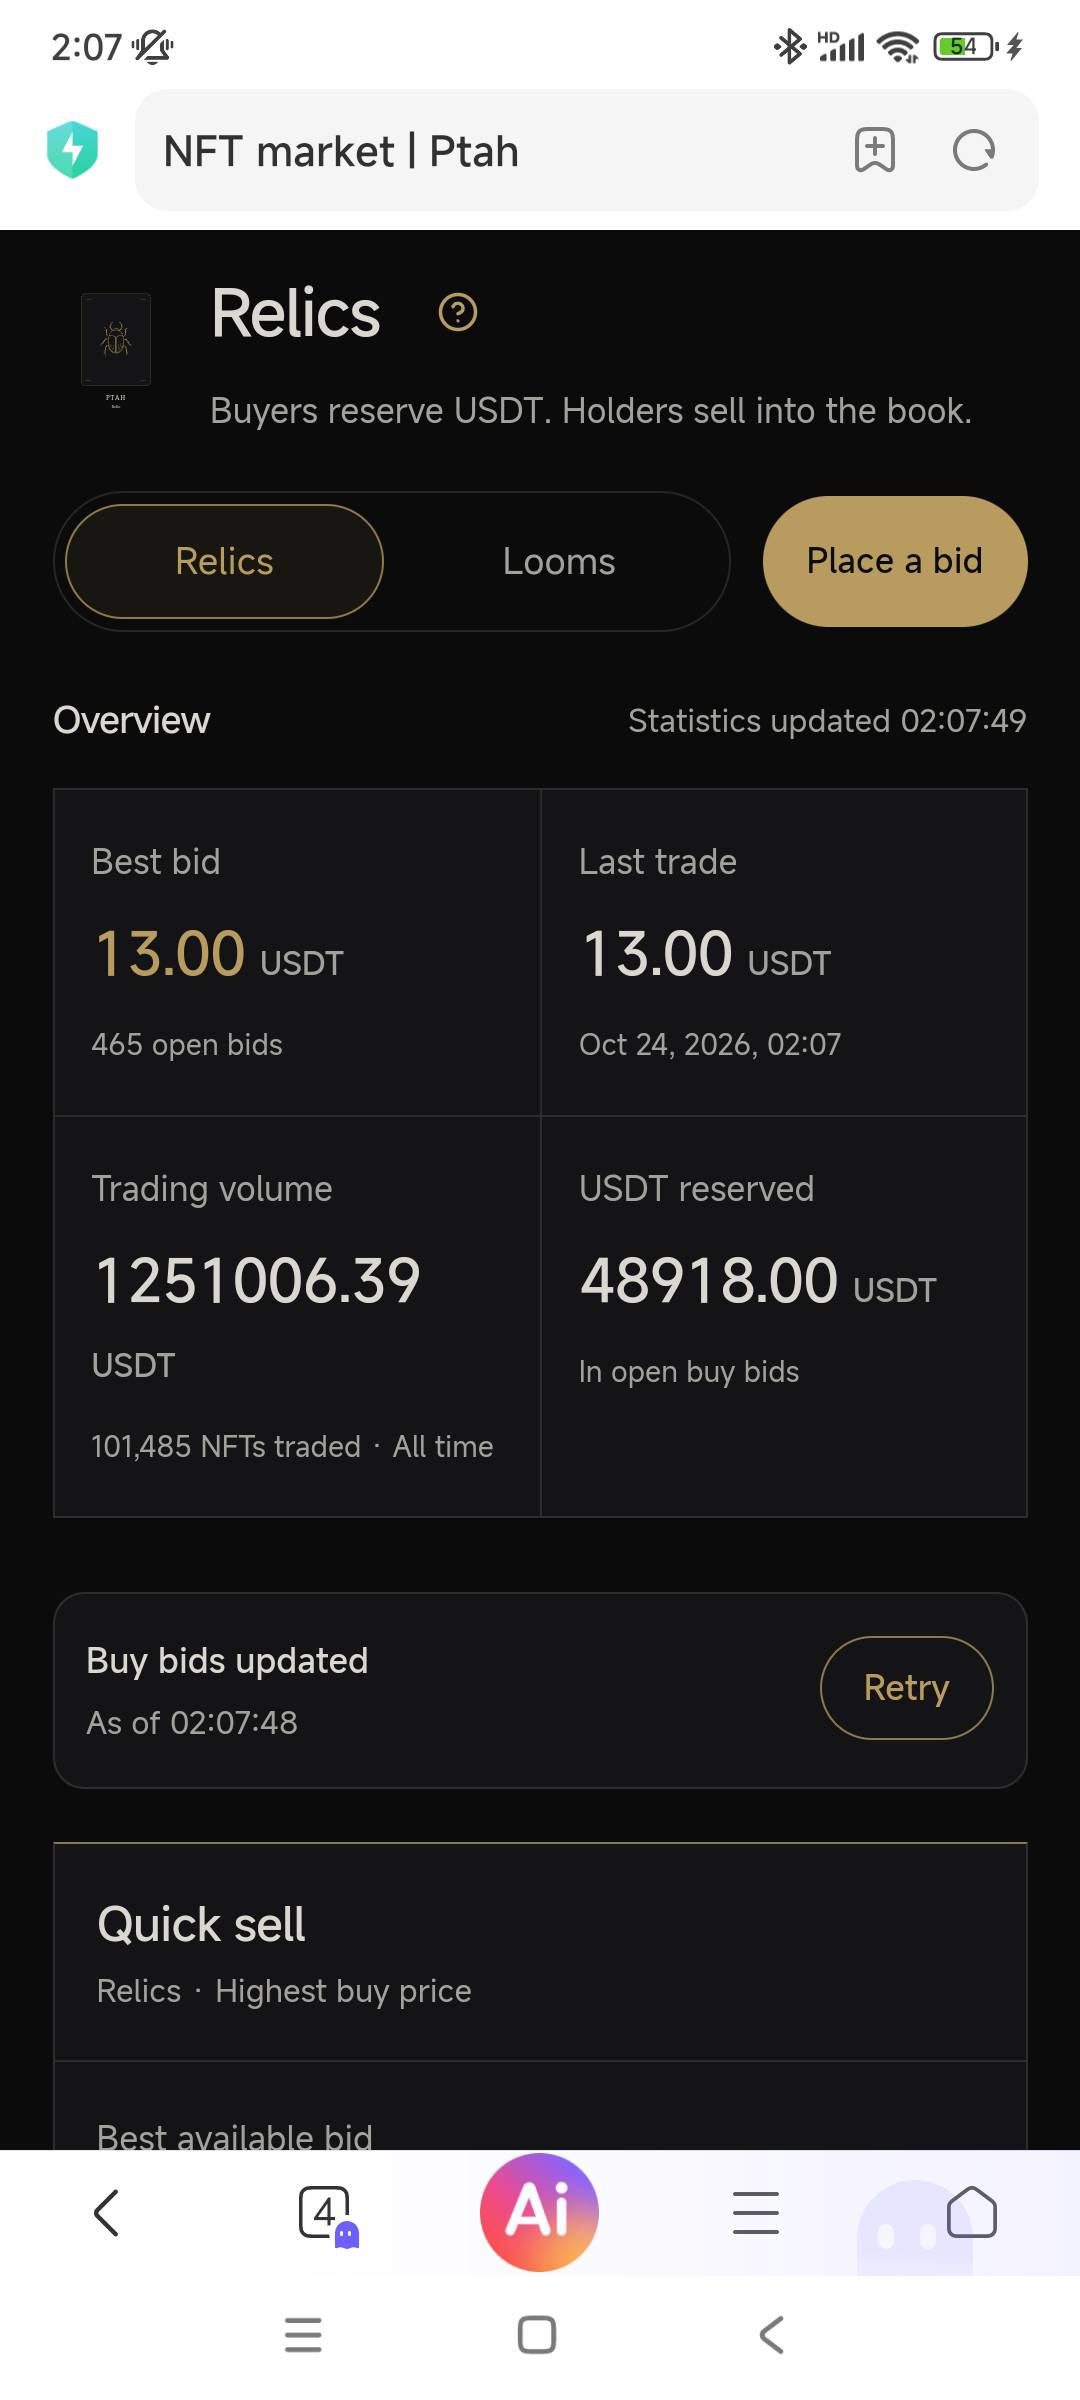This screenshot has width=1080, height=2400.
Task: Open the Relics card thumbnail image
Action: coord(116,340)
